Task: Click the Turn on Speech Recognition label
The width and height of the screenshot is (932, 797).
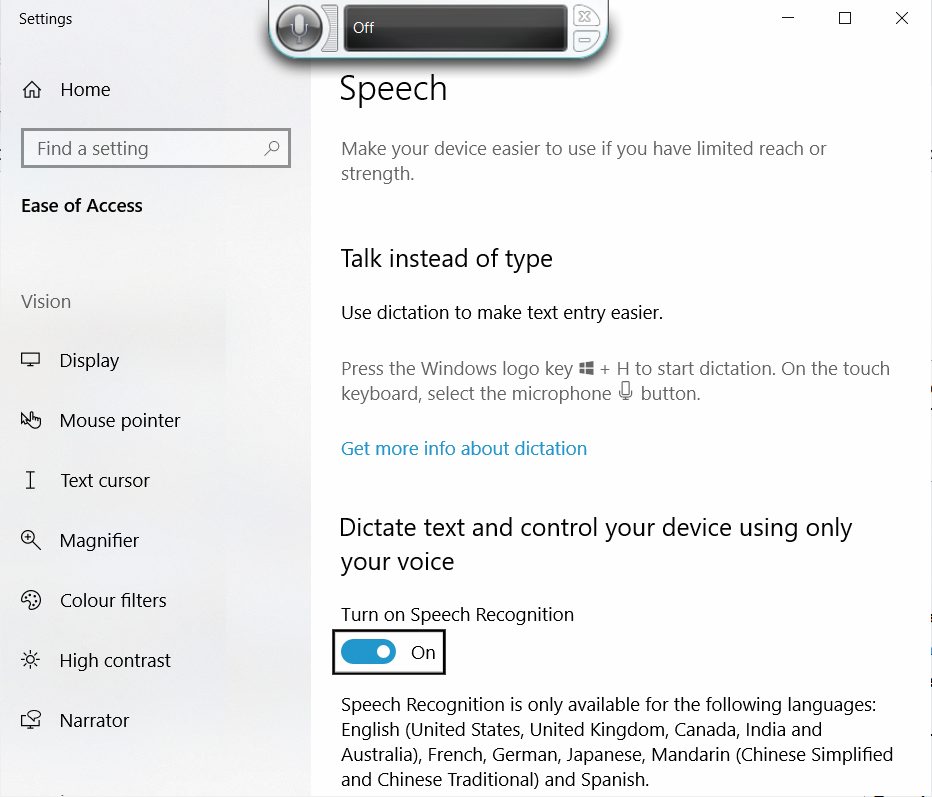Action: 457,614
